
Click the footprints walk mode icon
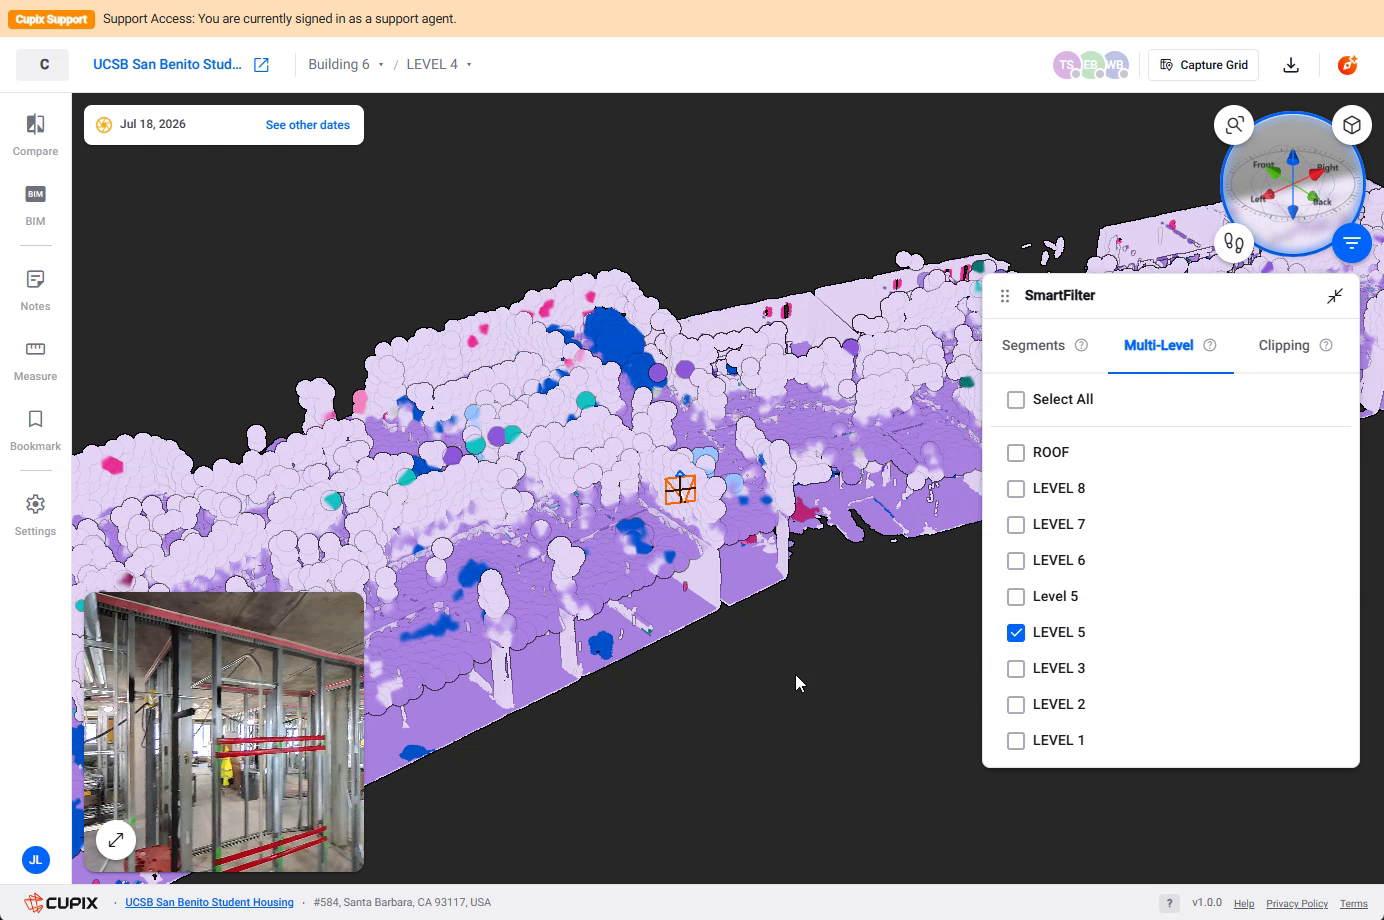pos(1234,243)
